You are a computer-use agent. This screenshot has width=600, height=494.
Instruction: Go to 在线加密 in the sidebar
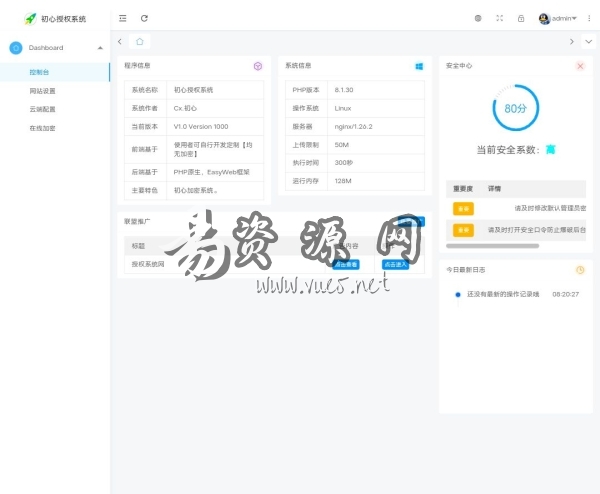point(43,128)
